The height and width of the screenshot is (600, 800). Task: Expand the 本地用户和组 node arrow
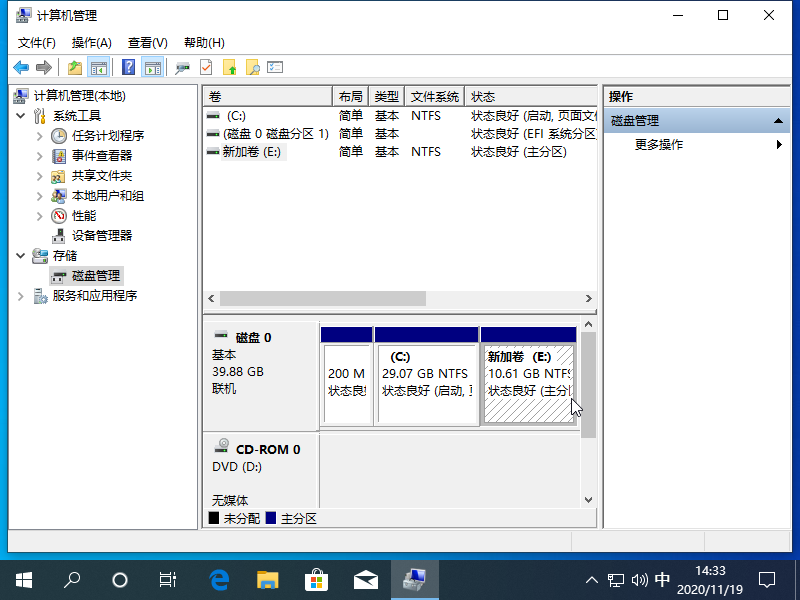pos(39,196)
